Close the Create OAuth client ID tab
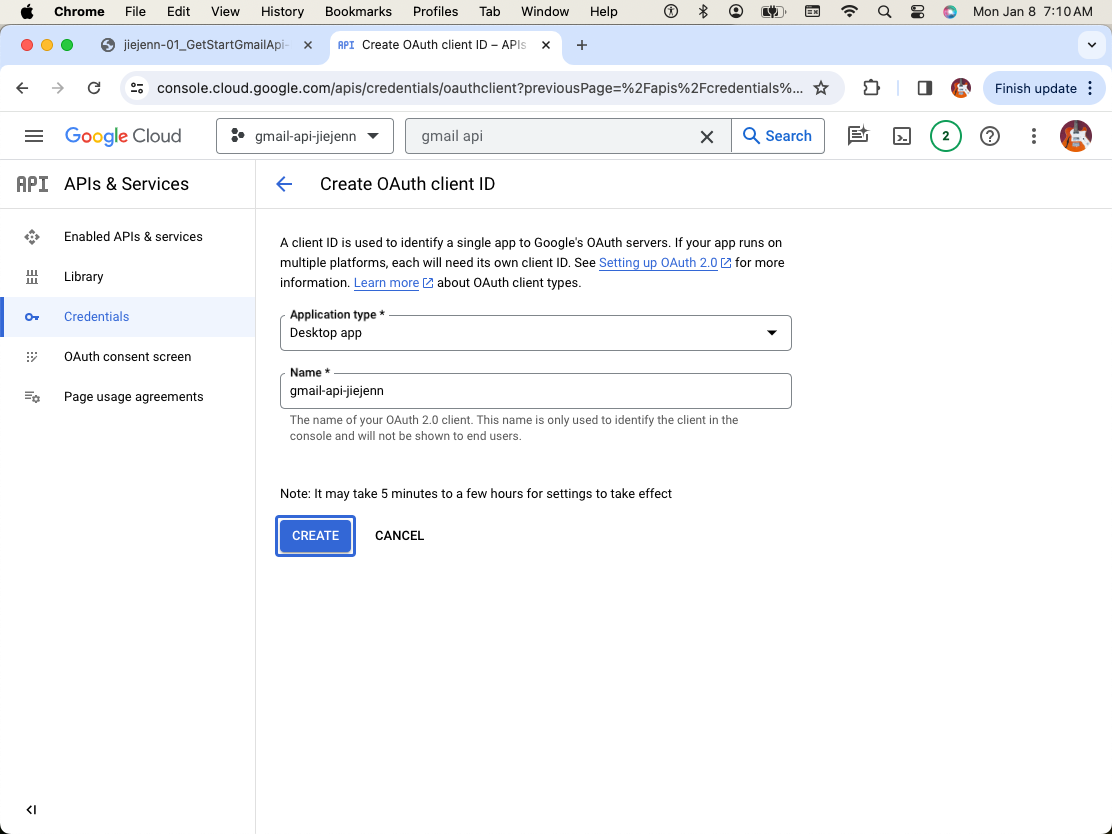The image size is (1112, 834). [545, 45]
